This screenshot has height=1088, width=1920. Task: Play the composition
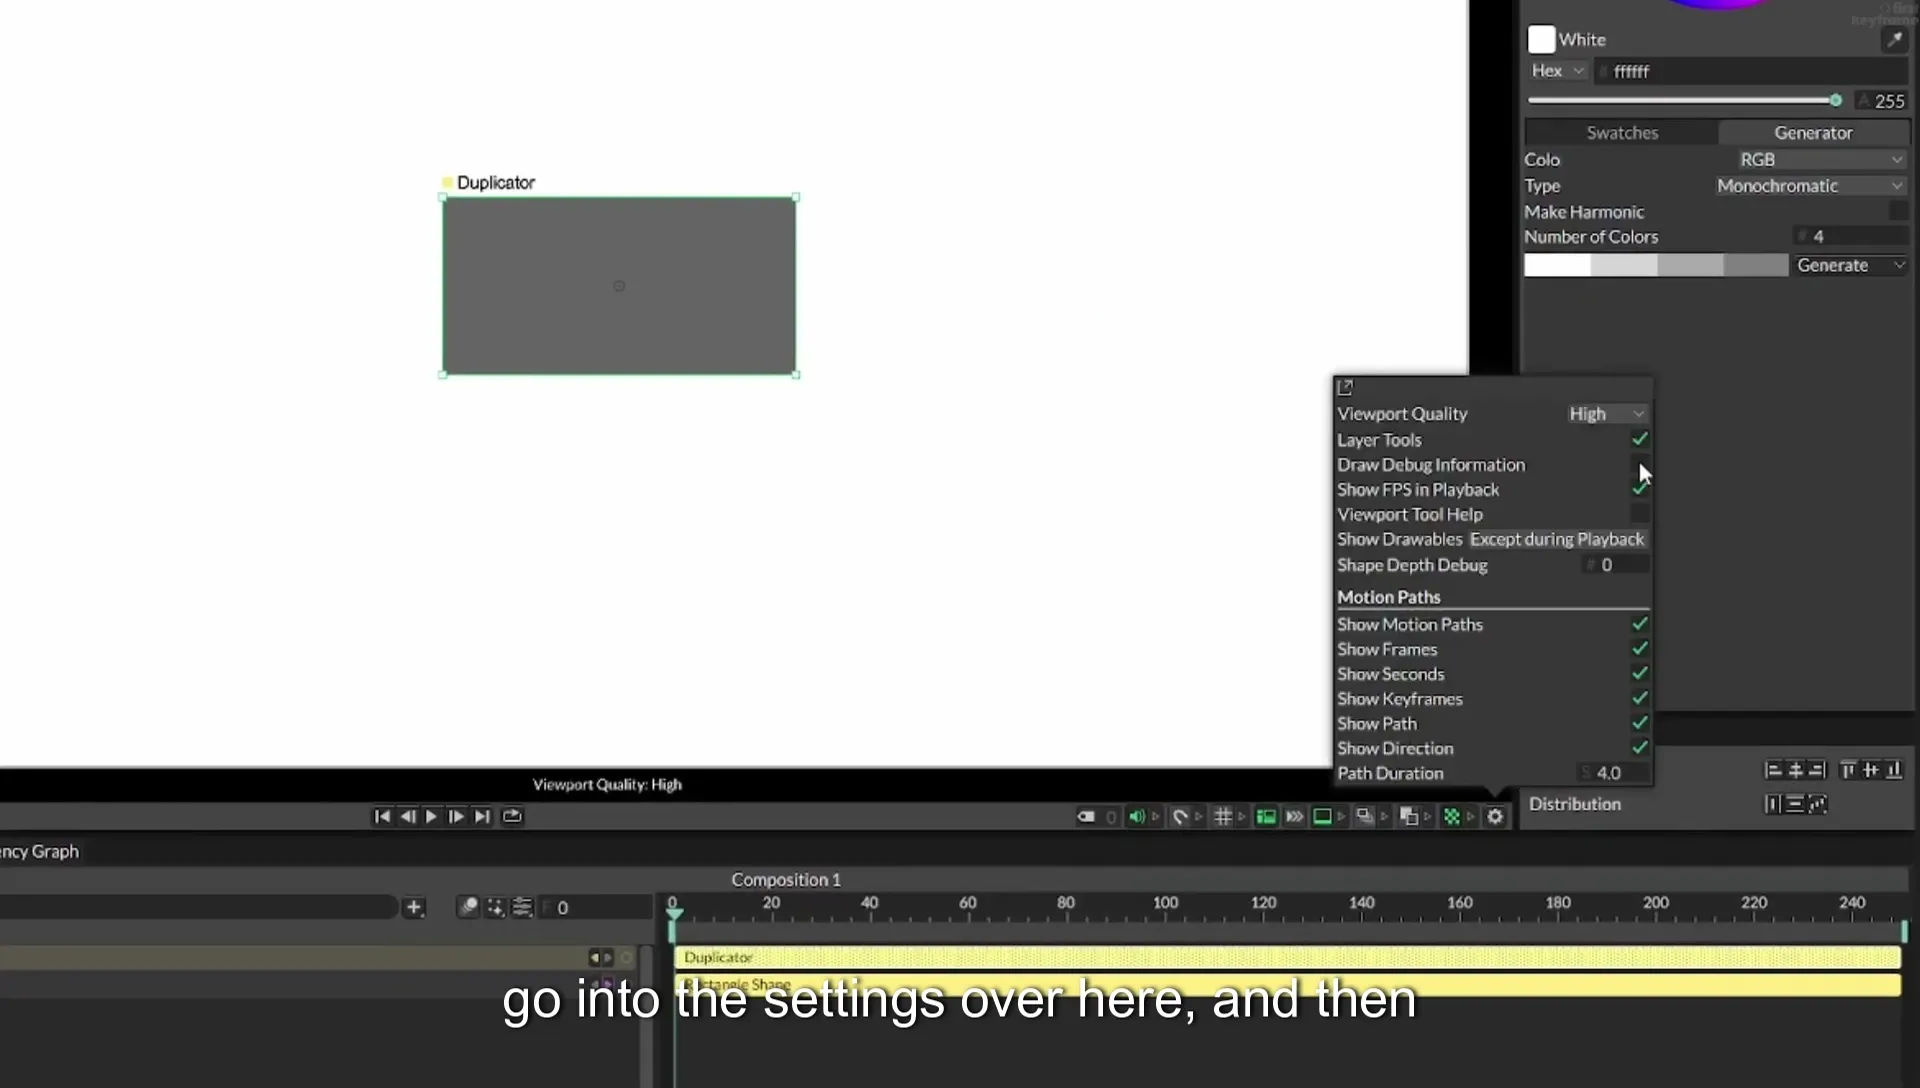click(431, 817)
